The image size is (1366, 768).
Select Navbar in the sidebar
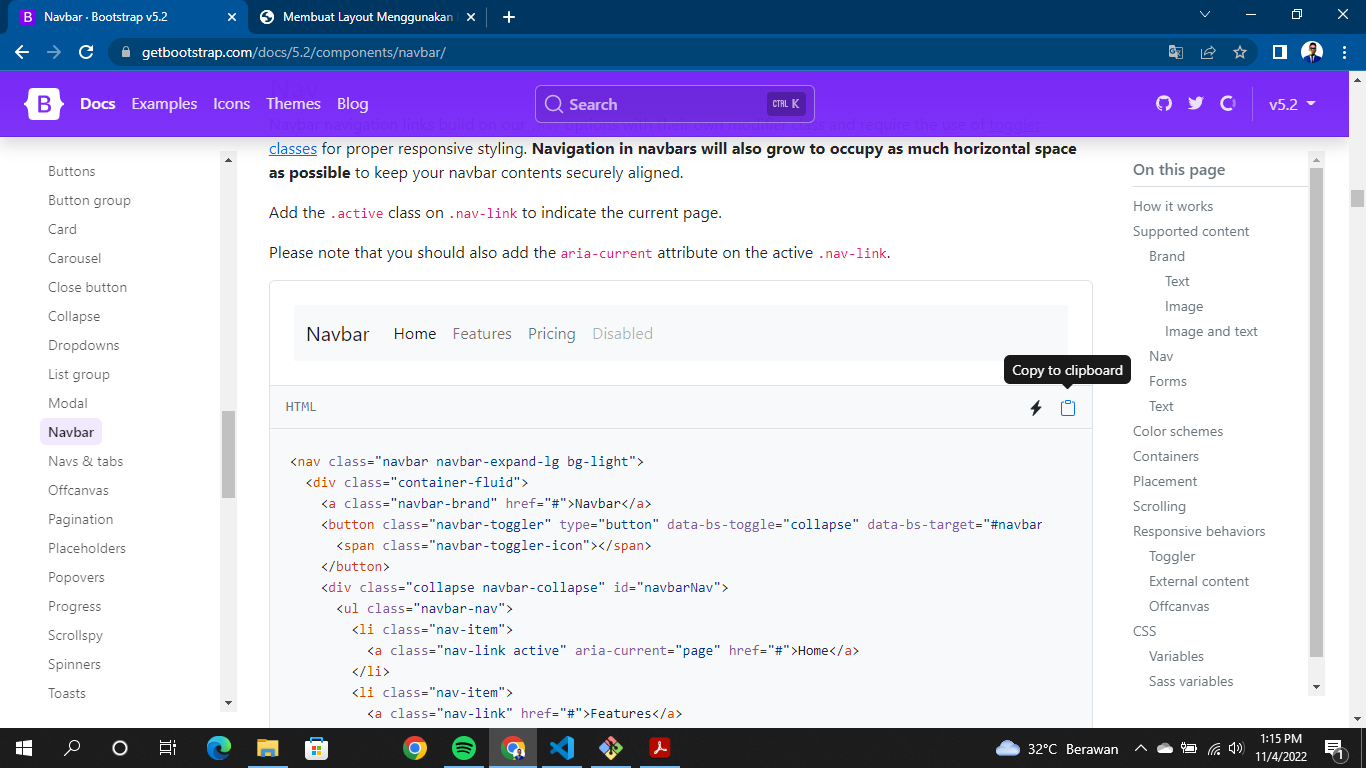(71, 432)
